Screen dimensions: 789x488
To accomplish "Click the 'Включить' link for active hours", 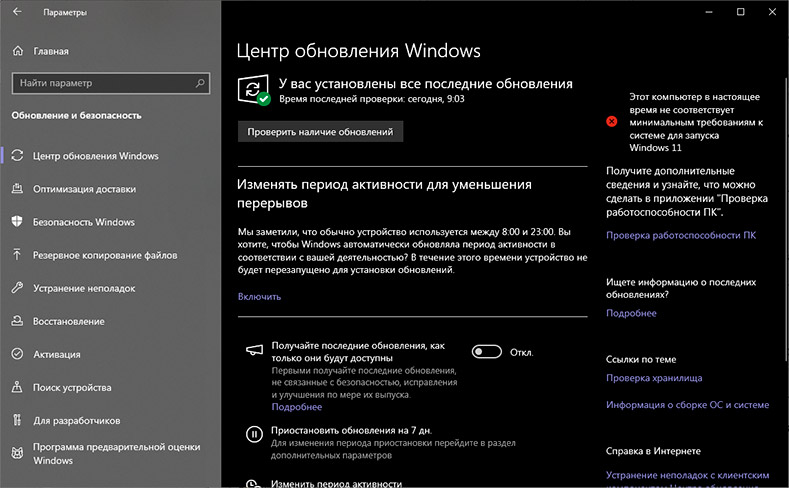I will point(259,296).
